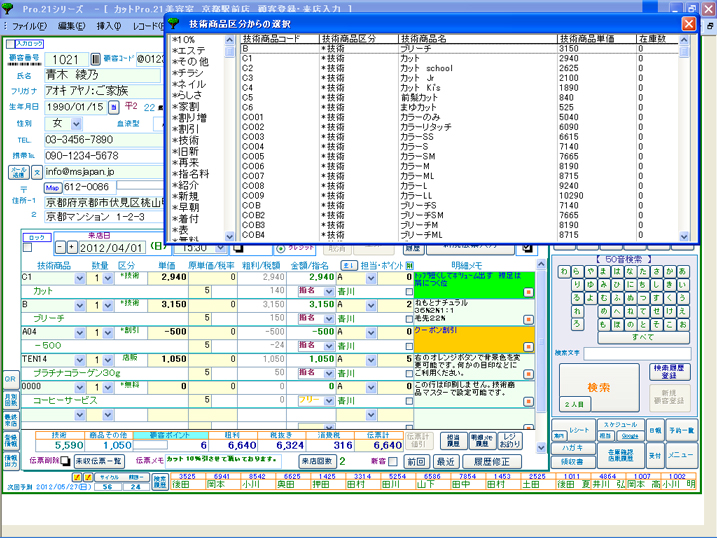Check the 伝票削除 checkbox

click(67, 460)
